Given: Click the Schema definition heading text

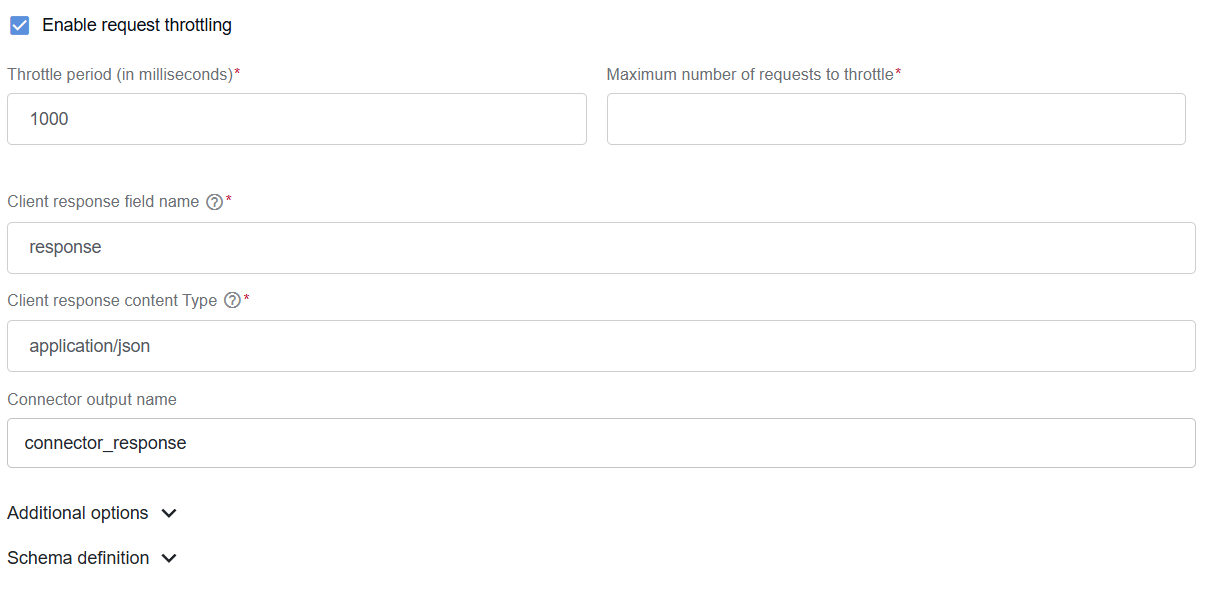Looking at the screenshot, I should tap(78, 558).
